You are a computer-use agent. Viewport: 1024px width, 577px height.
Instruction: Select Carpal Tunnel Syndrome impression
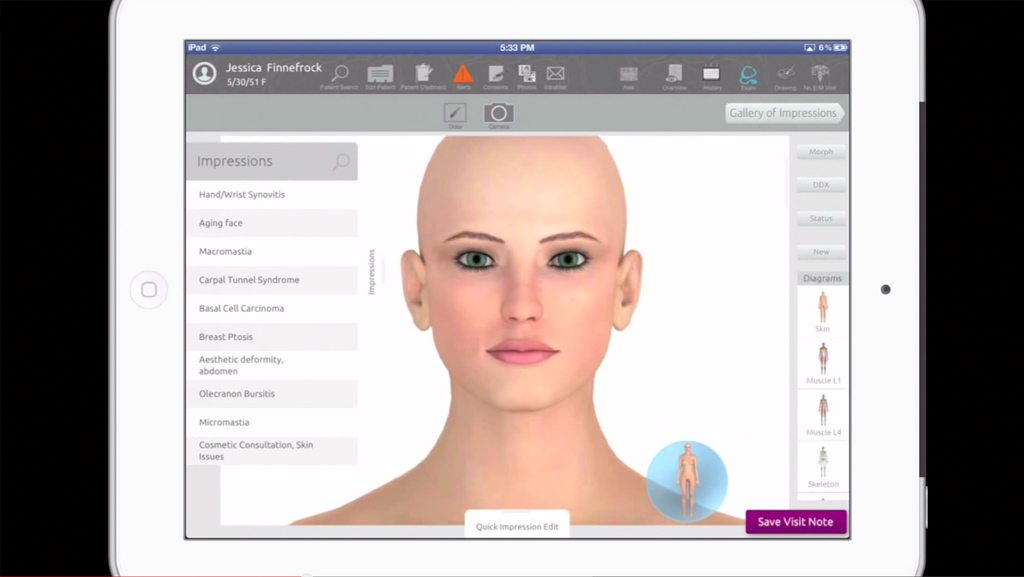pos(272,279)
